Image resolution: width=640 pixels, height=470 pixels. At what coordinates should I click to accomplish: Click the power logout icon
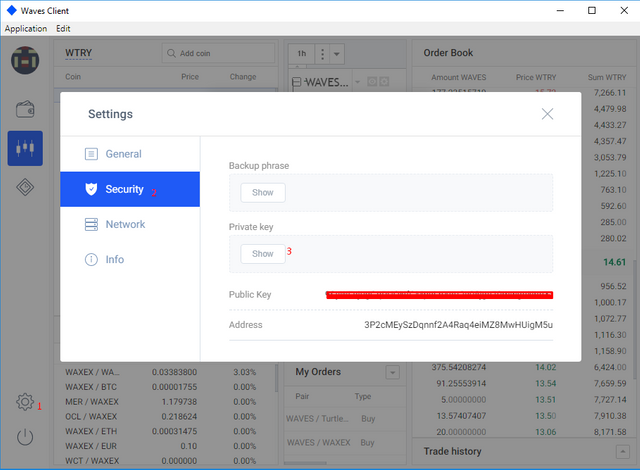25,437
